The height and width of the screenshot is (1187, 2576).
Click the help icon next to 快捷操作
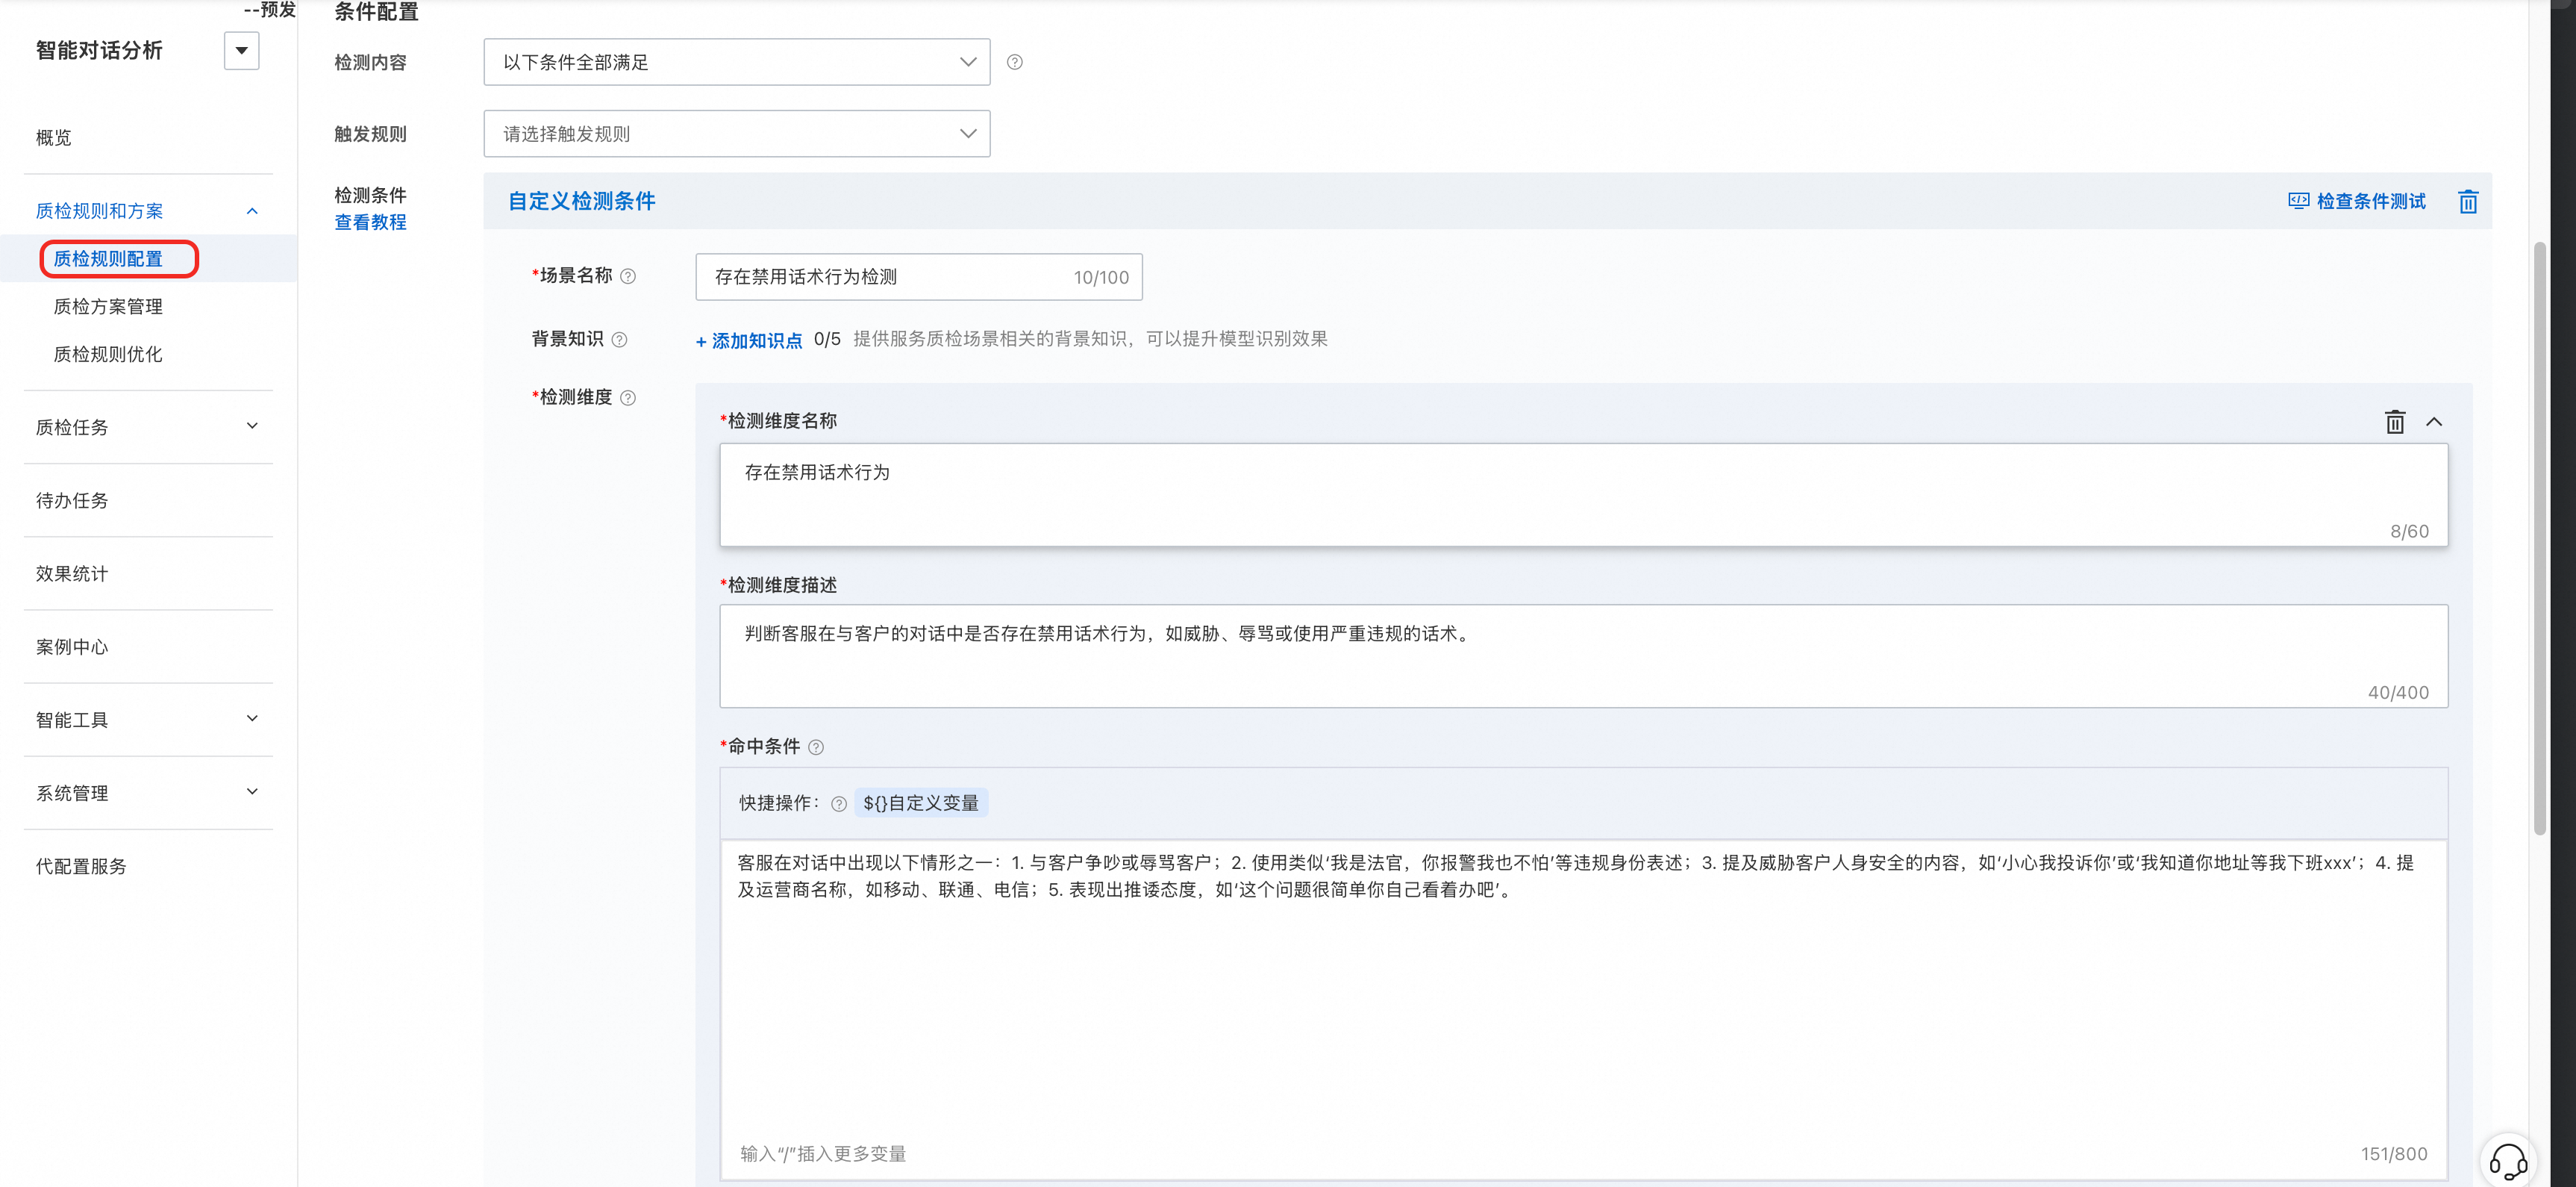pyautogui.click(x=838, y=804)
